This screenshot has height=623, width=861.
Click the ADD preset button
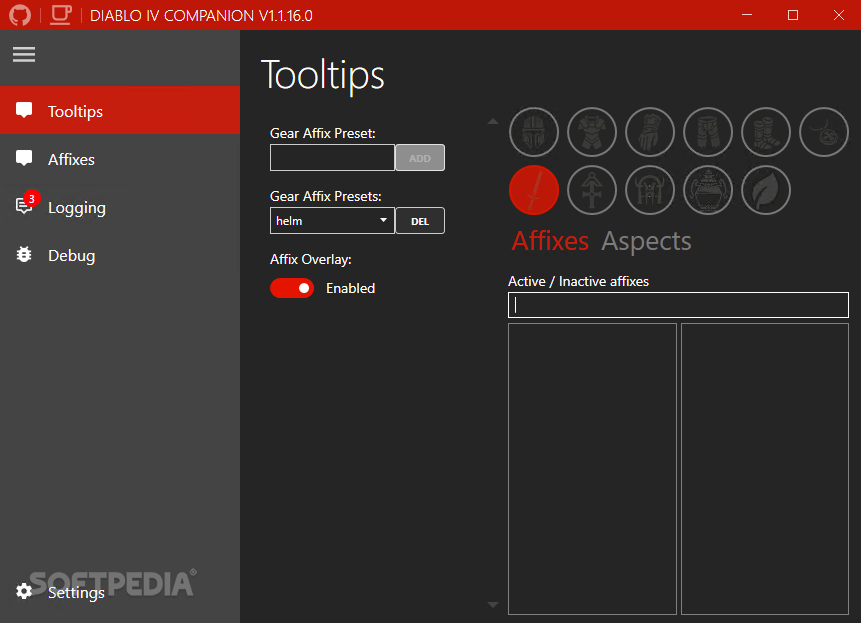click(420, 158)
